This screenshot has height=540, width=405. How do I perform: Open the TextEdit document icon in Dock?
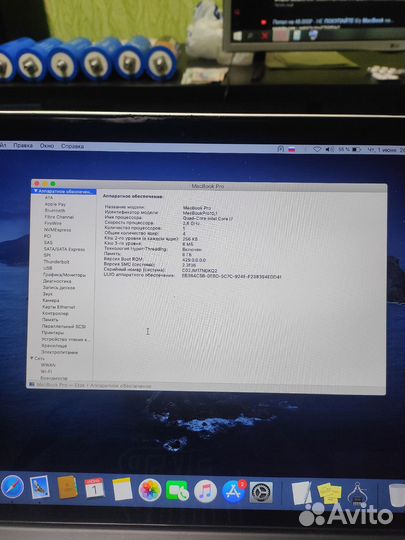tap(302, 493)
